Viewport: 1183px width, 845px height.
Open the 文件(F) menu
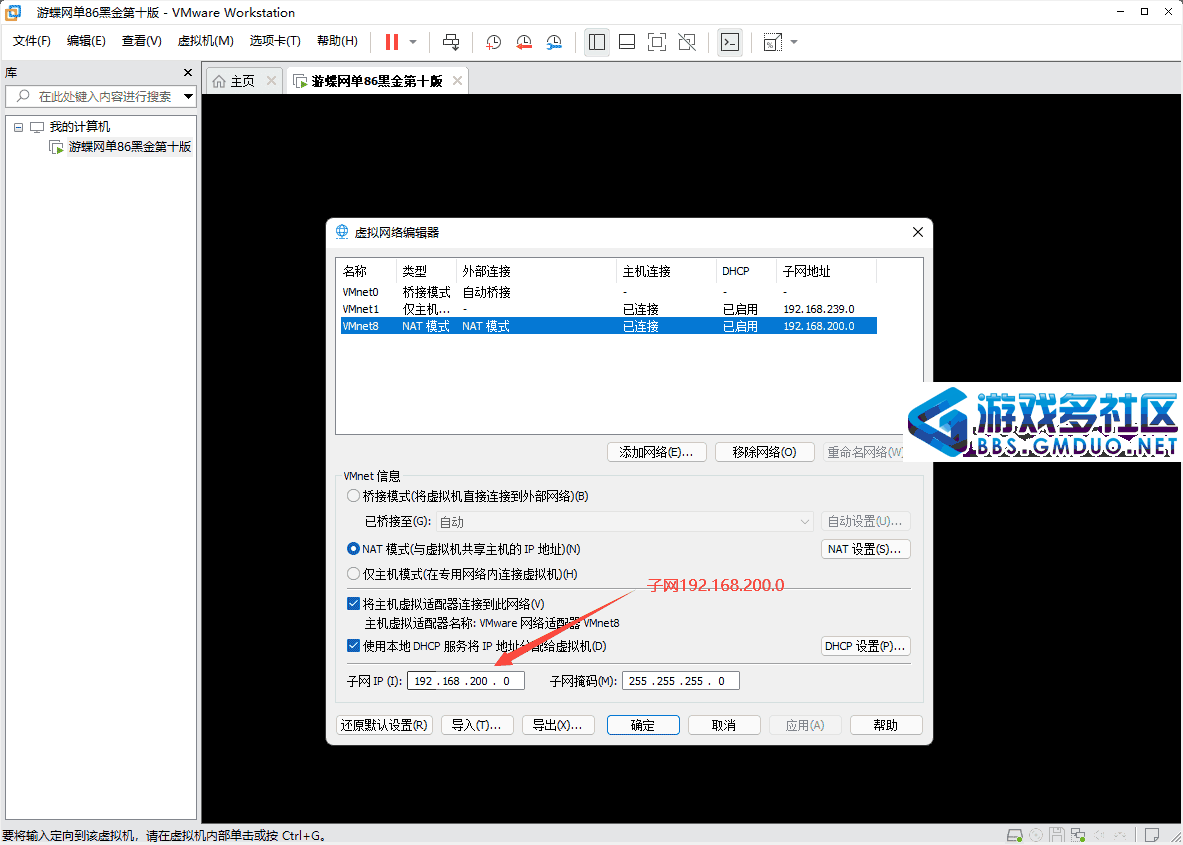click(x=32, y=41)
